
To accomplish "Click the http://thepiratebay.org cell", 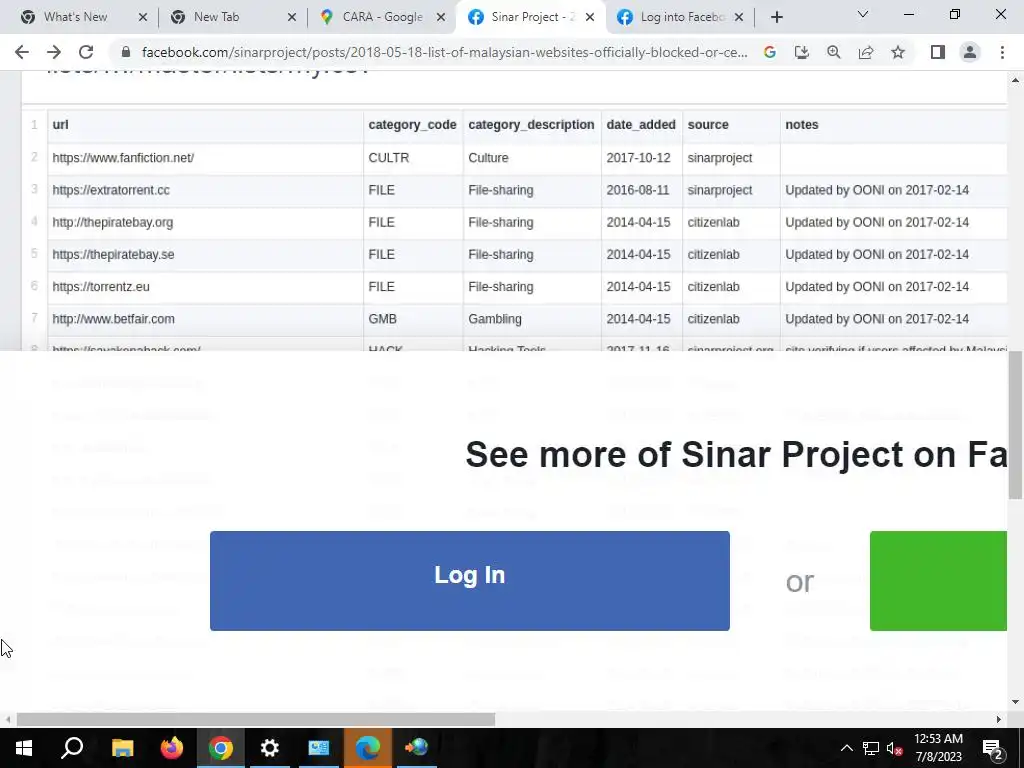I will pyautogui.click(x=205, y=223).
